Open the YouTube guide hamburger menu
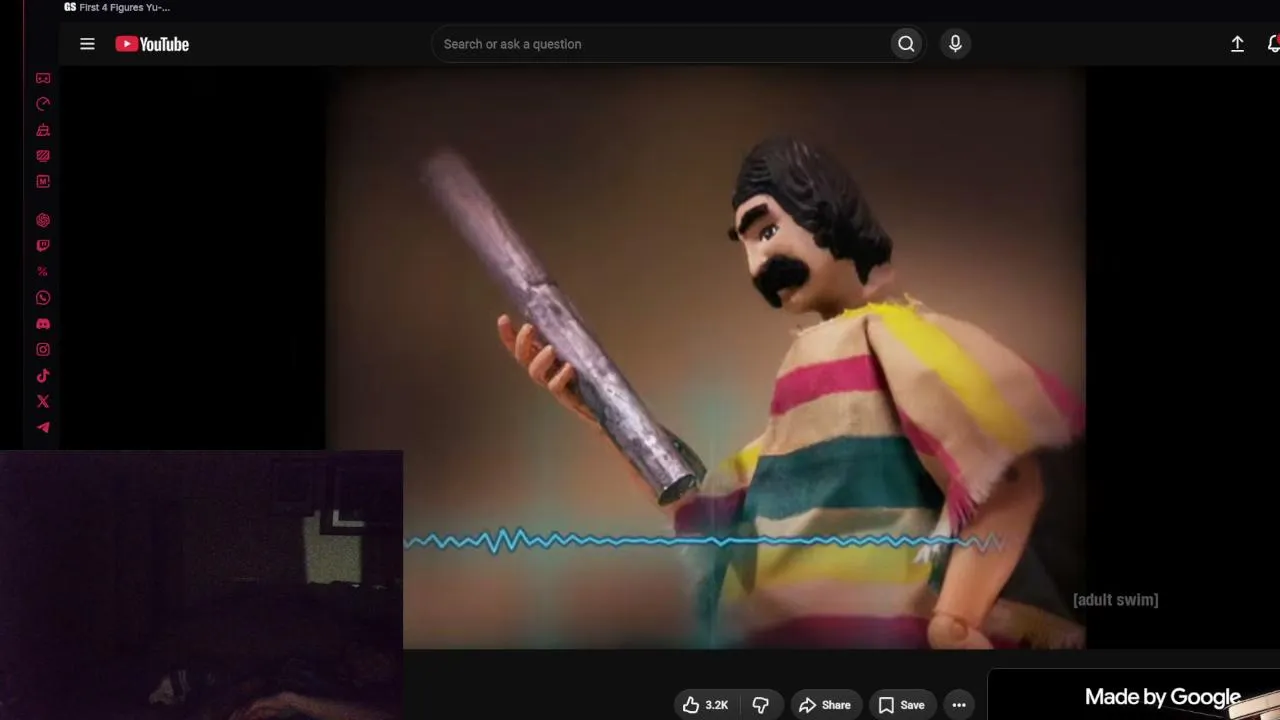This screenshot has width=1280, height=720. [x=87, y=44]
